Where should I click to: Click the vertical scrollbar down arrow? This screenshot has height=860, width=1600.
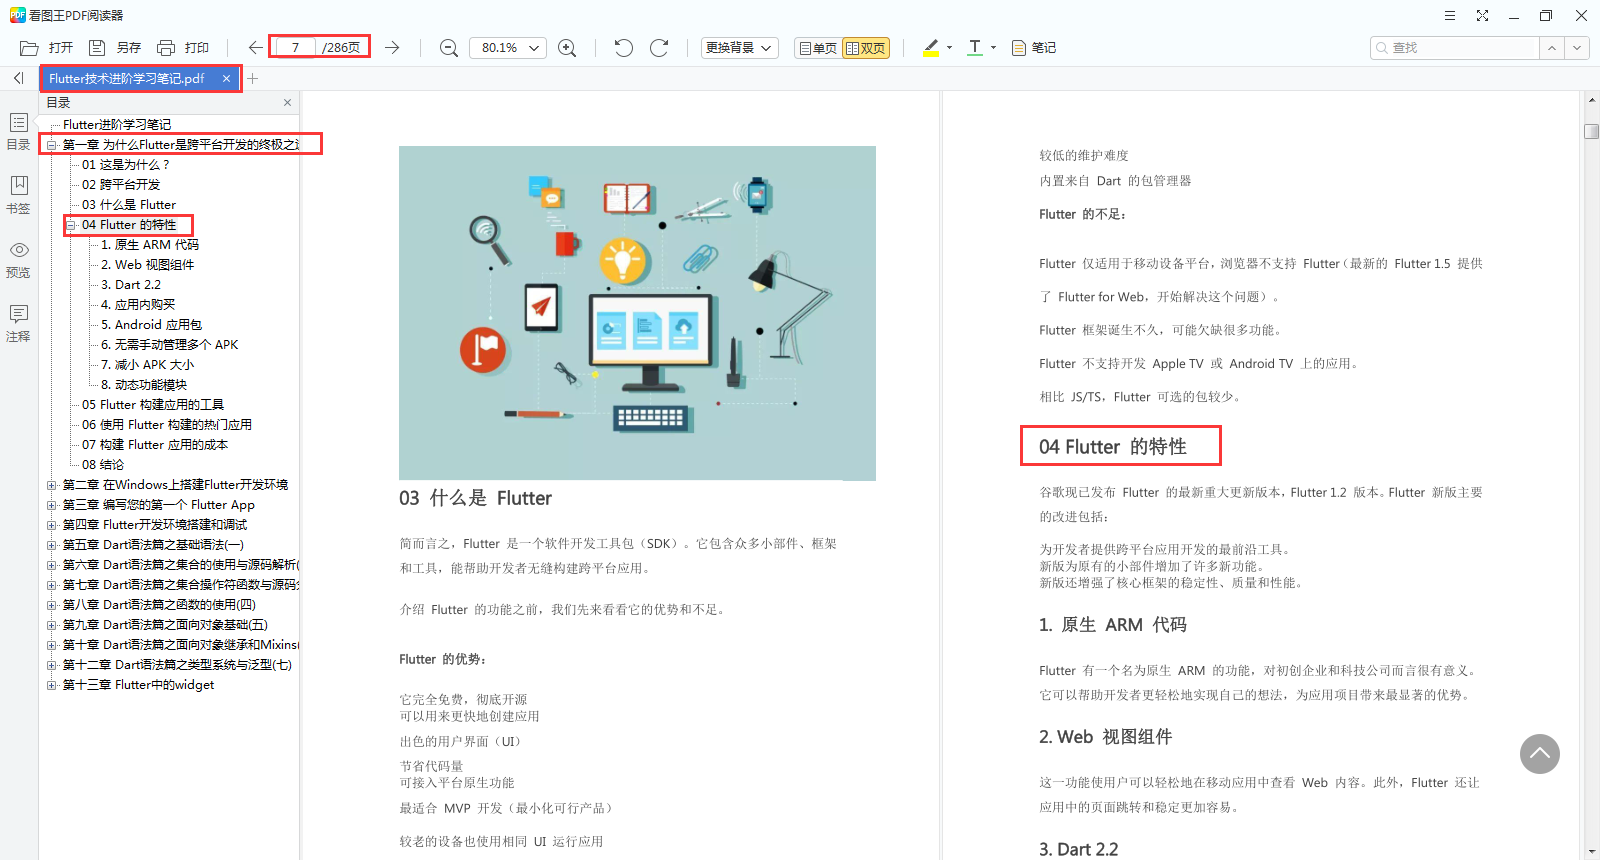click(1591, 852)
